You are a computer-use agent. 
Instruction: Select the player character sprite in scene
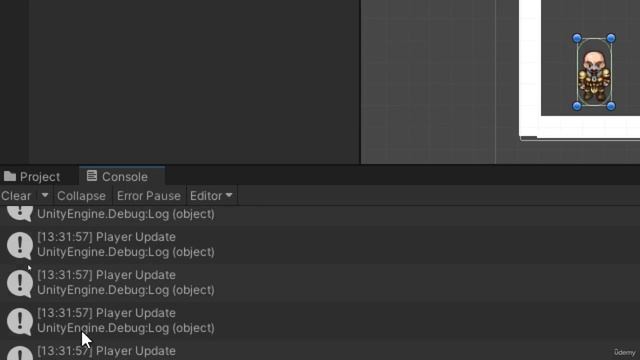click(594, 76)
